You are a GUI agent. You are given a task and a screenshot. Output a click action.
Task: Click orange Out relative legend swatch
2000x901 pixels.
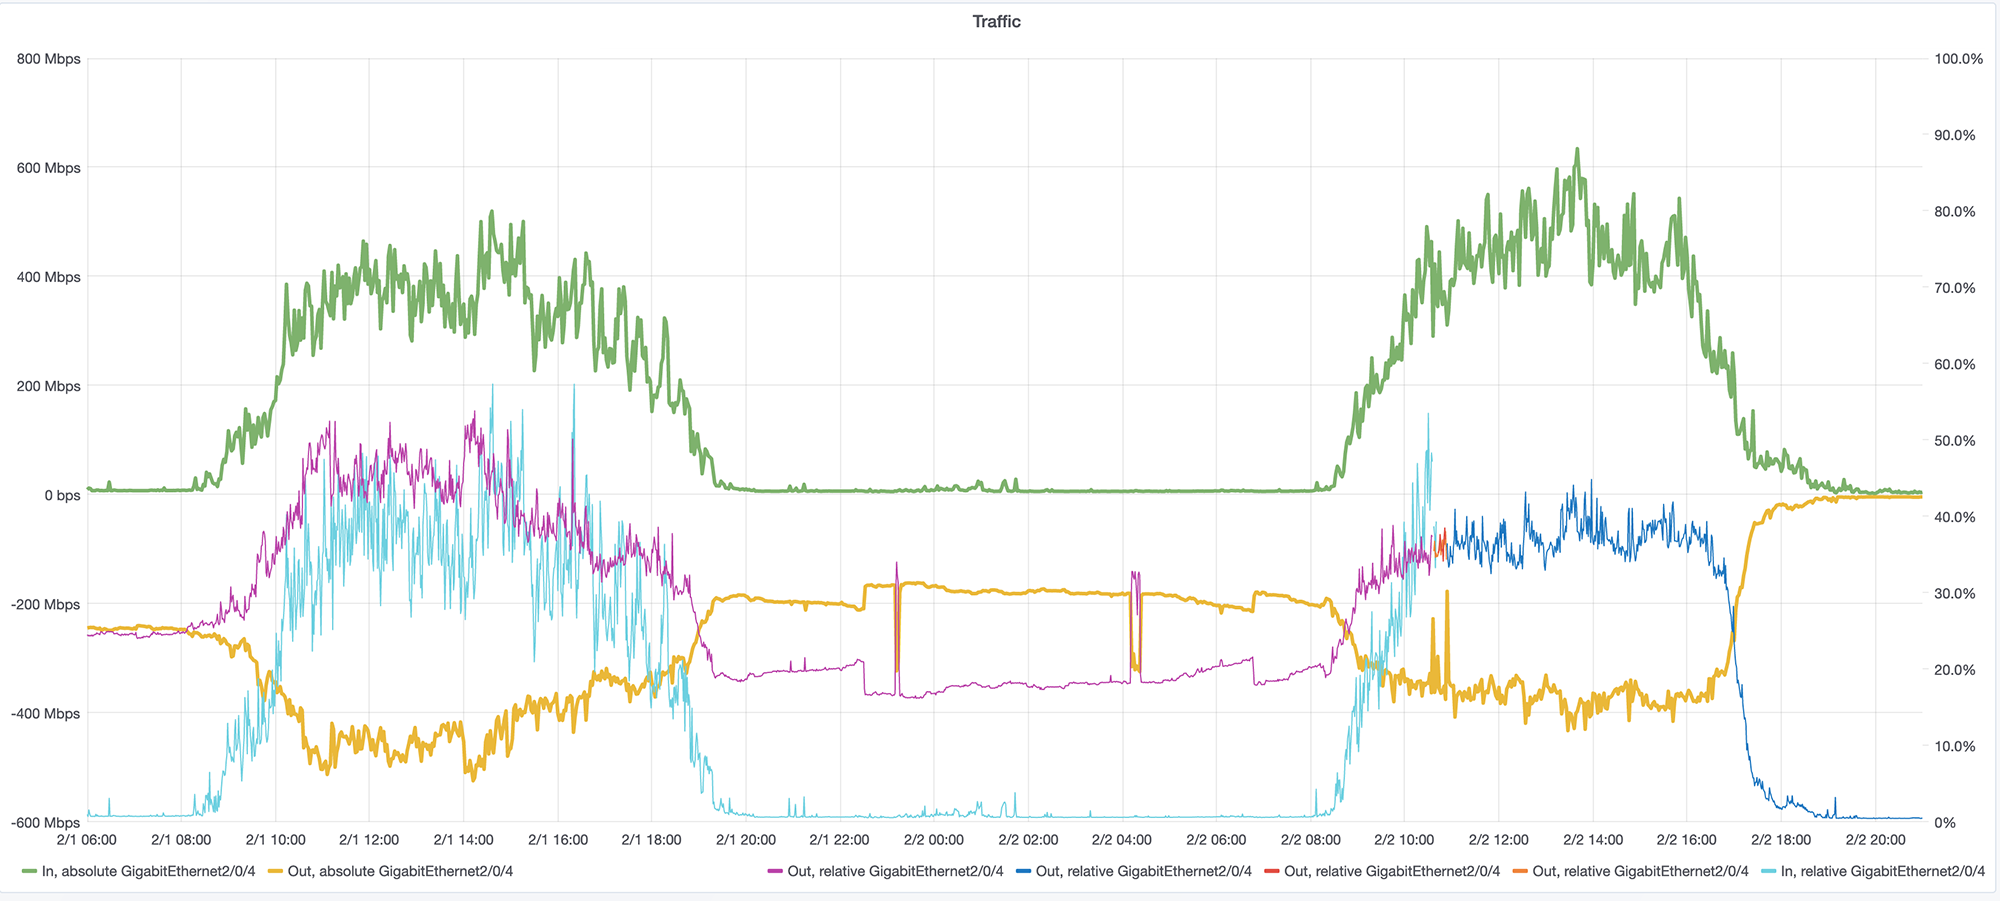(1520, 872)
